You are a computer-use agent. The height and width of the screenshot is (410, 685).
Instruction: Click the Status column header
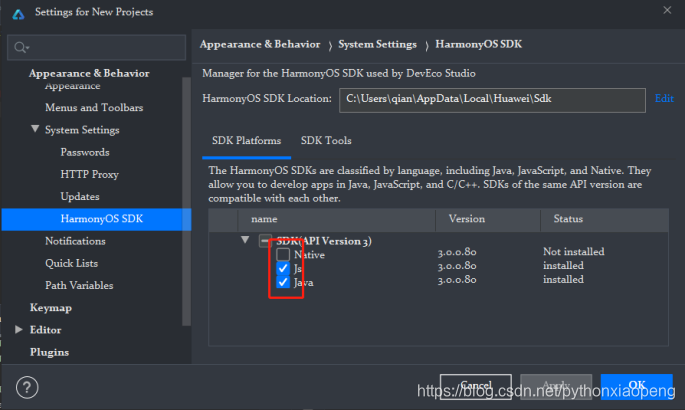(605, 220)
